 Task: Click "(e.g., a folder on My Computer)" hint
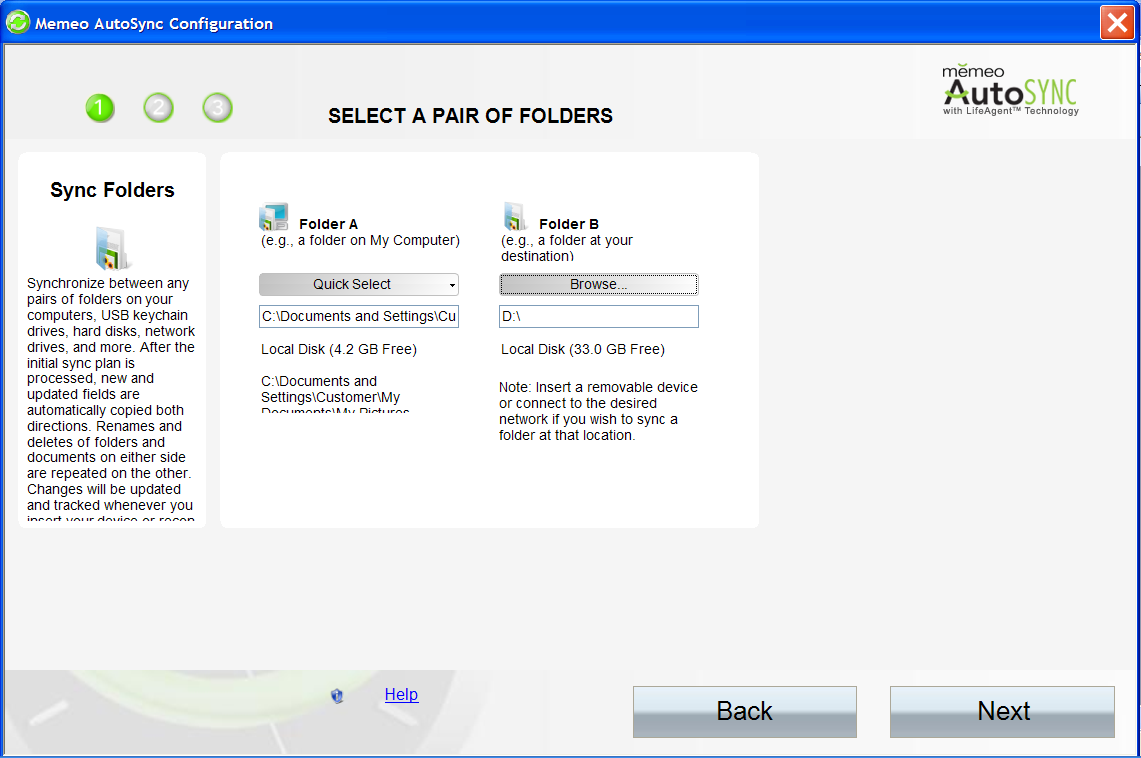click(x=360, y=241)
